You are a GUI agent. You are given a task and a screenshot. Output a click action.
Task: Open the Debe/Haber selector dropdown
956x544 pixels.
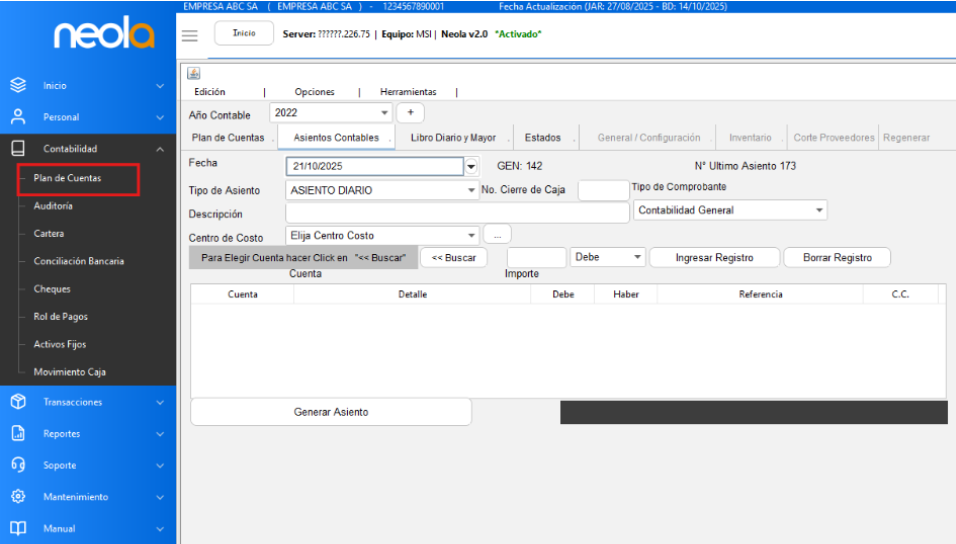click(x=638, y=257)
